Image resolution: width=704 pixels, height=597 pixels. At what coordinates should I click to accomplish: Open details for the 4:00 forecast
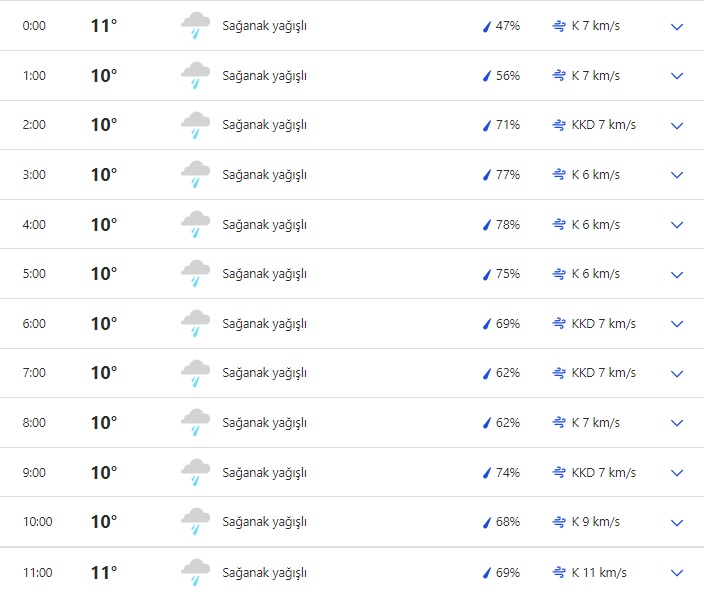(x=677, y=225)
